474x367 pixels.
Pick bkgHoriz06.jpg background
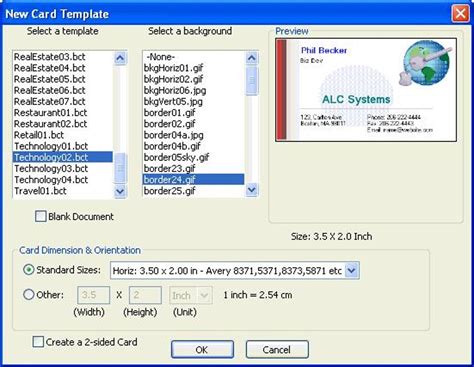point(193,90)
